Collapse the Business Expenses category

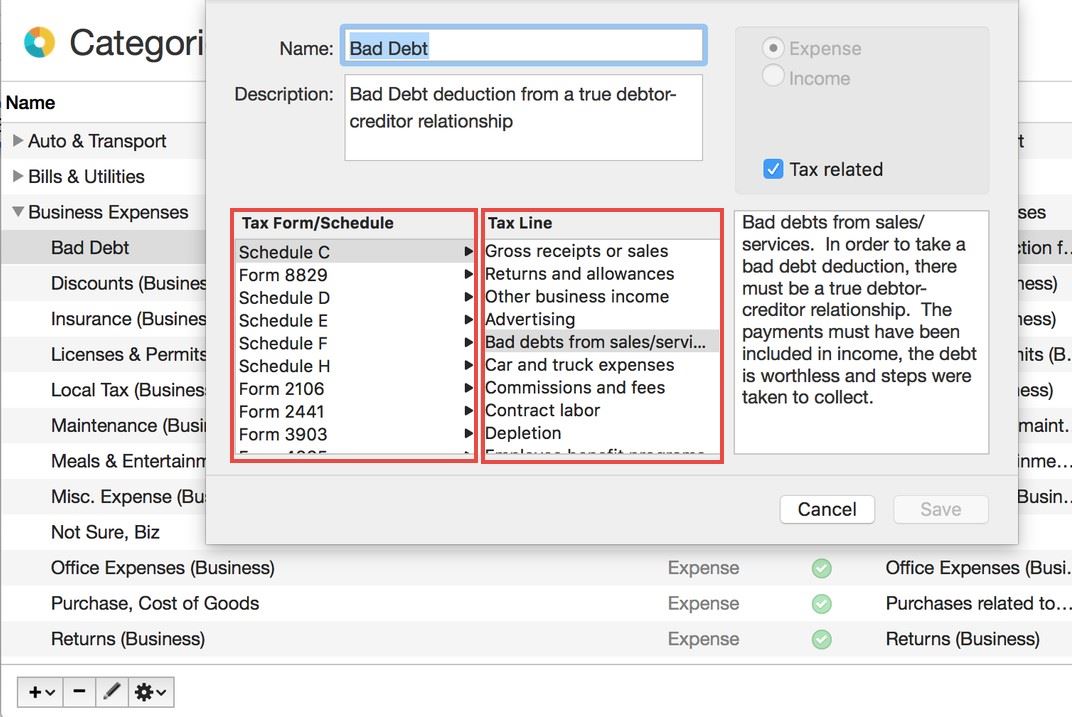pyautogui.click(x=18, y=212)
